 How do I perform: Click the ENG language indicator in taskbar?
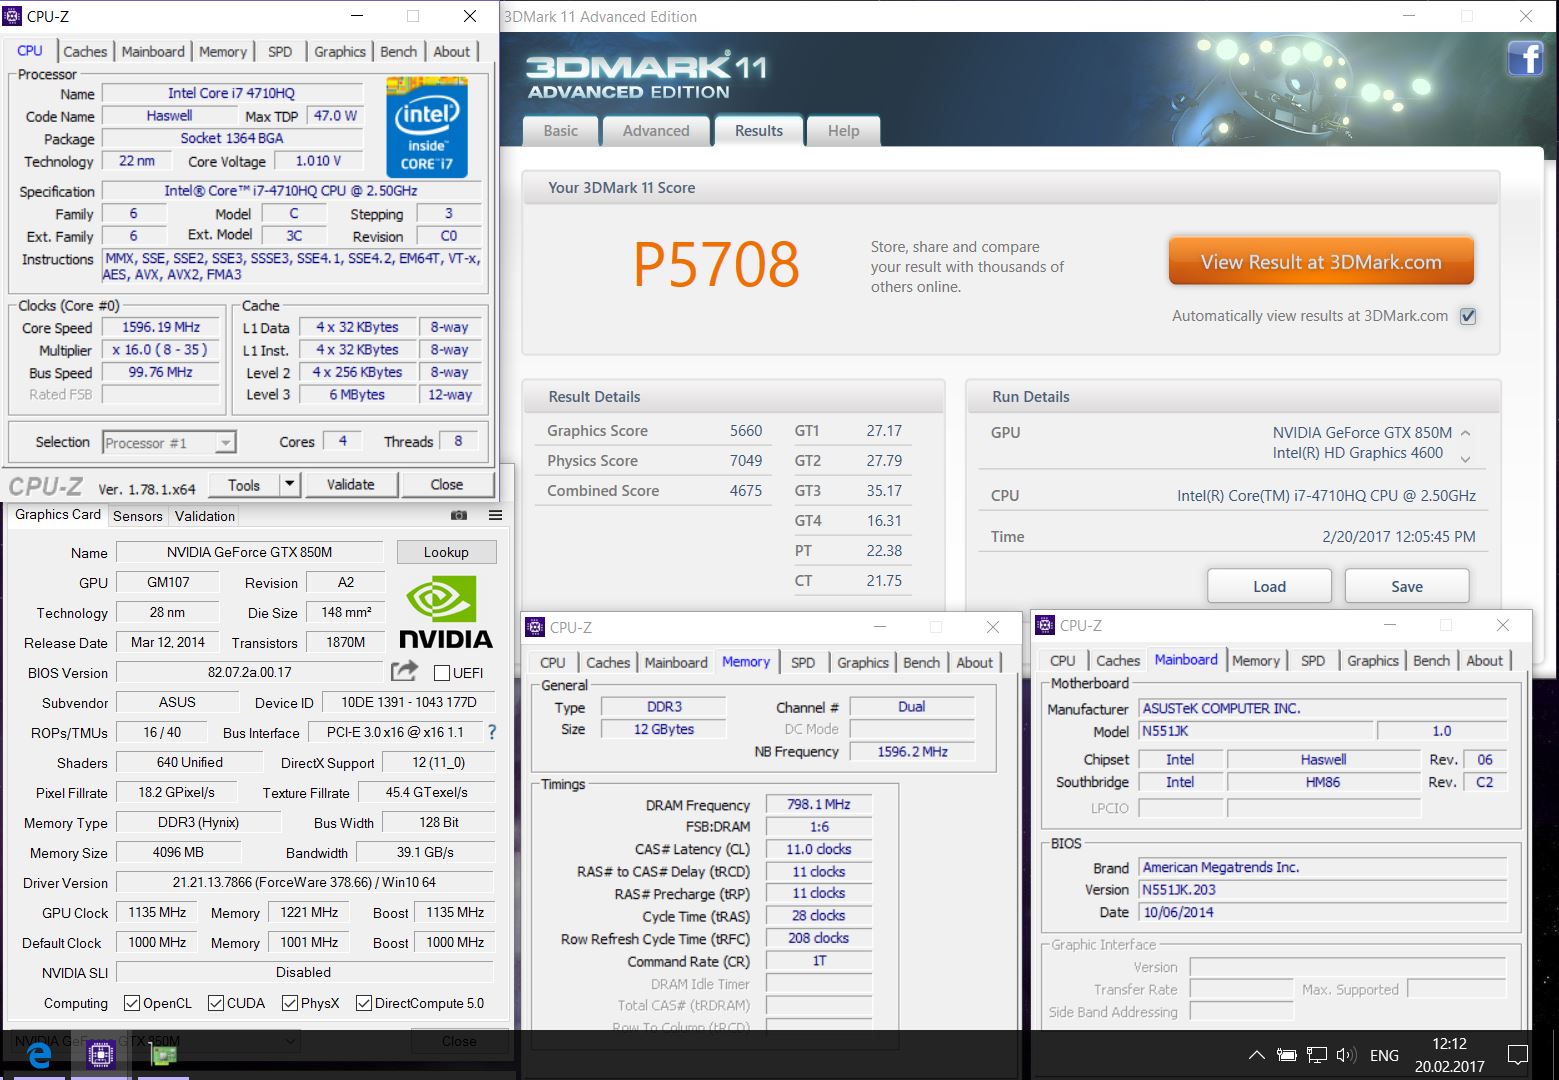point(1384,1055)
